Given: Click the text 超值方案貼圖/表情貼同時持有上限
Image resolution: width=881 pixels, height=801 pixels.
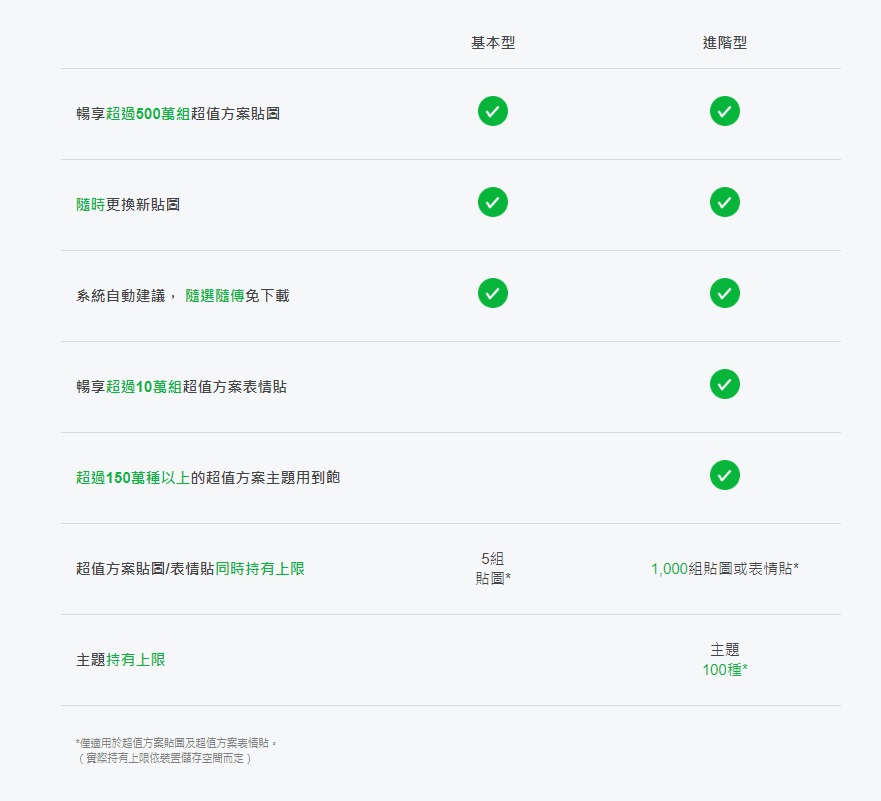Looking at the screenshot, I should click(x=190, y=568).
